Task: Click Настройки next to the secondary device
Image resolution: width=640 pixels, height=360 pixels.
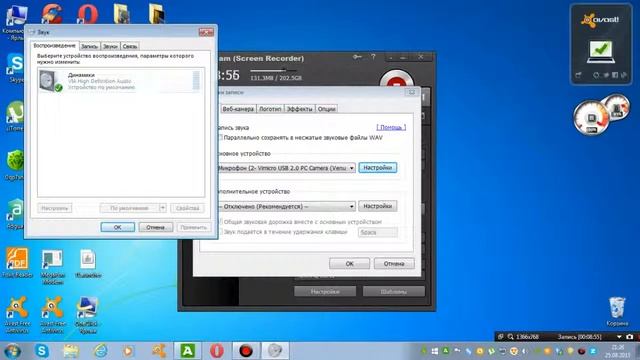Action: [378, 206]
